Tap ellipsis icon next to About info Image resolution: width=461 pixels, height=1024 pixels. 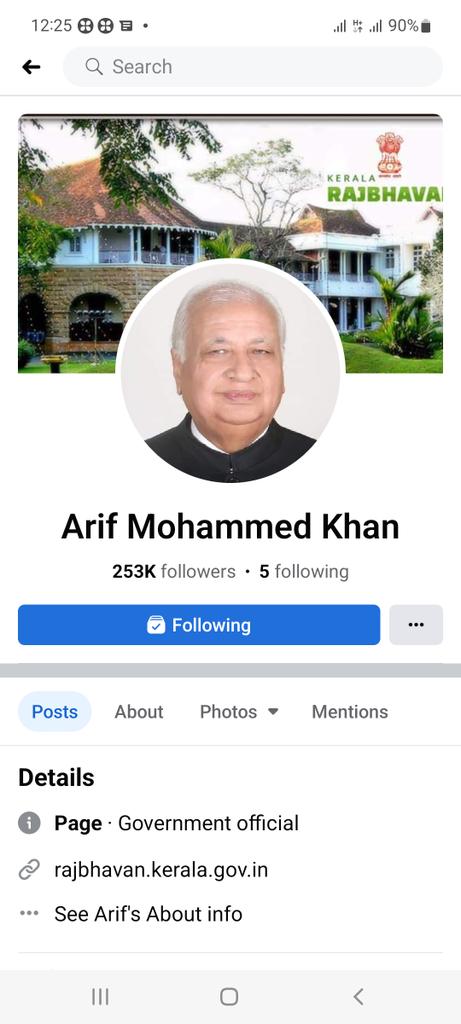pos(29,914)
